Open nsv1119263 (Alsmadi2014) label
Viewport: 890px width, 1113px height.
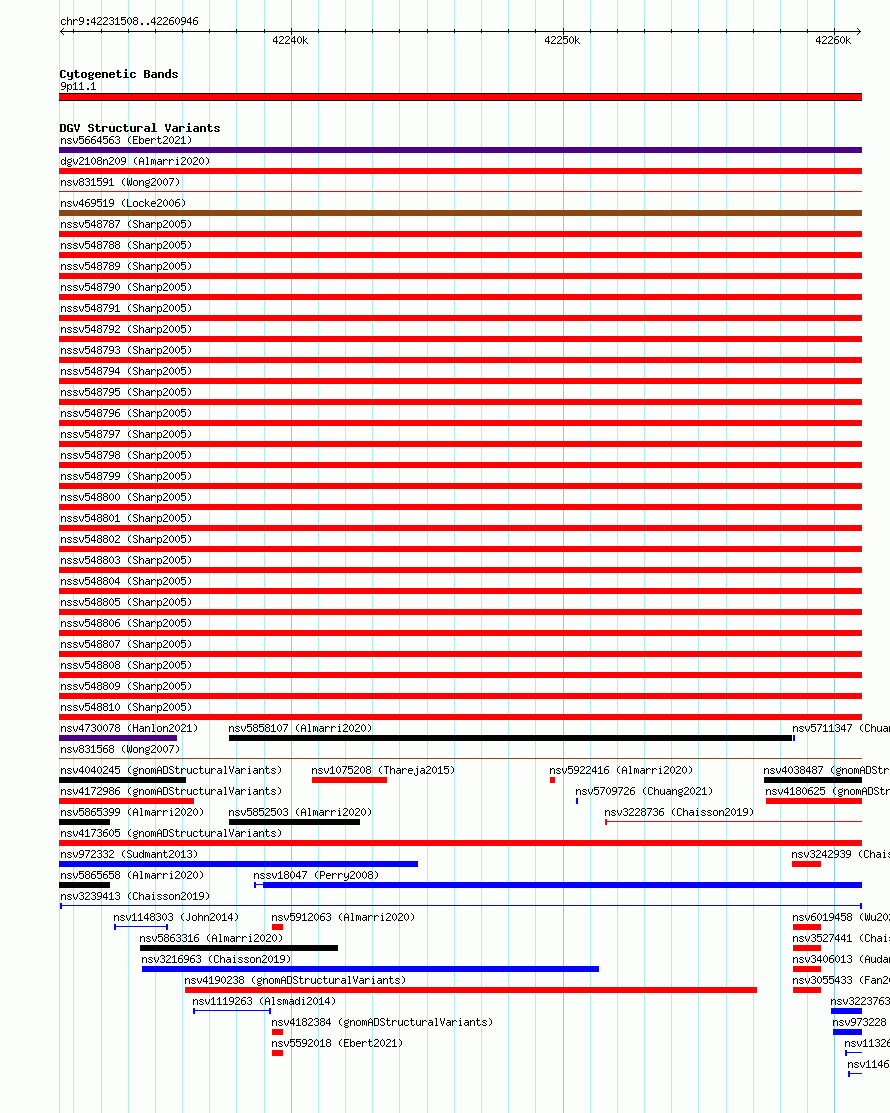click(264, 1002)
